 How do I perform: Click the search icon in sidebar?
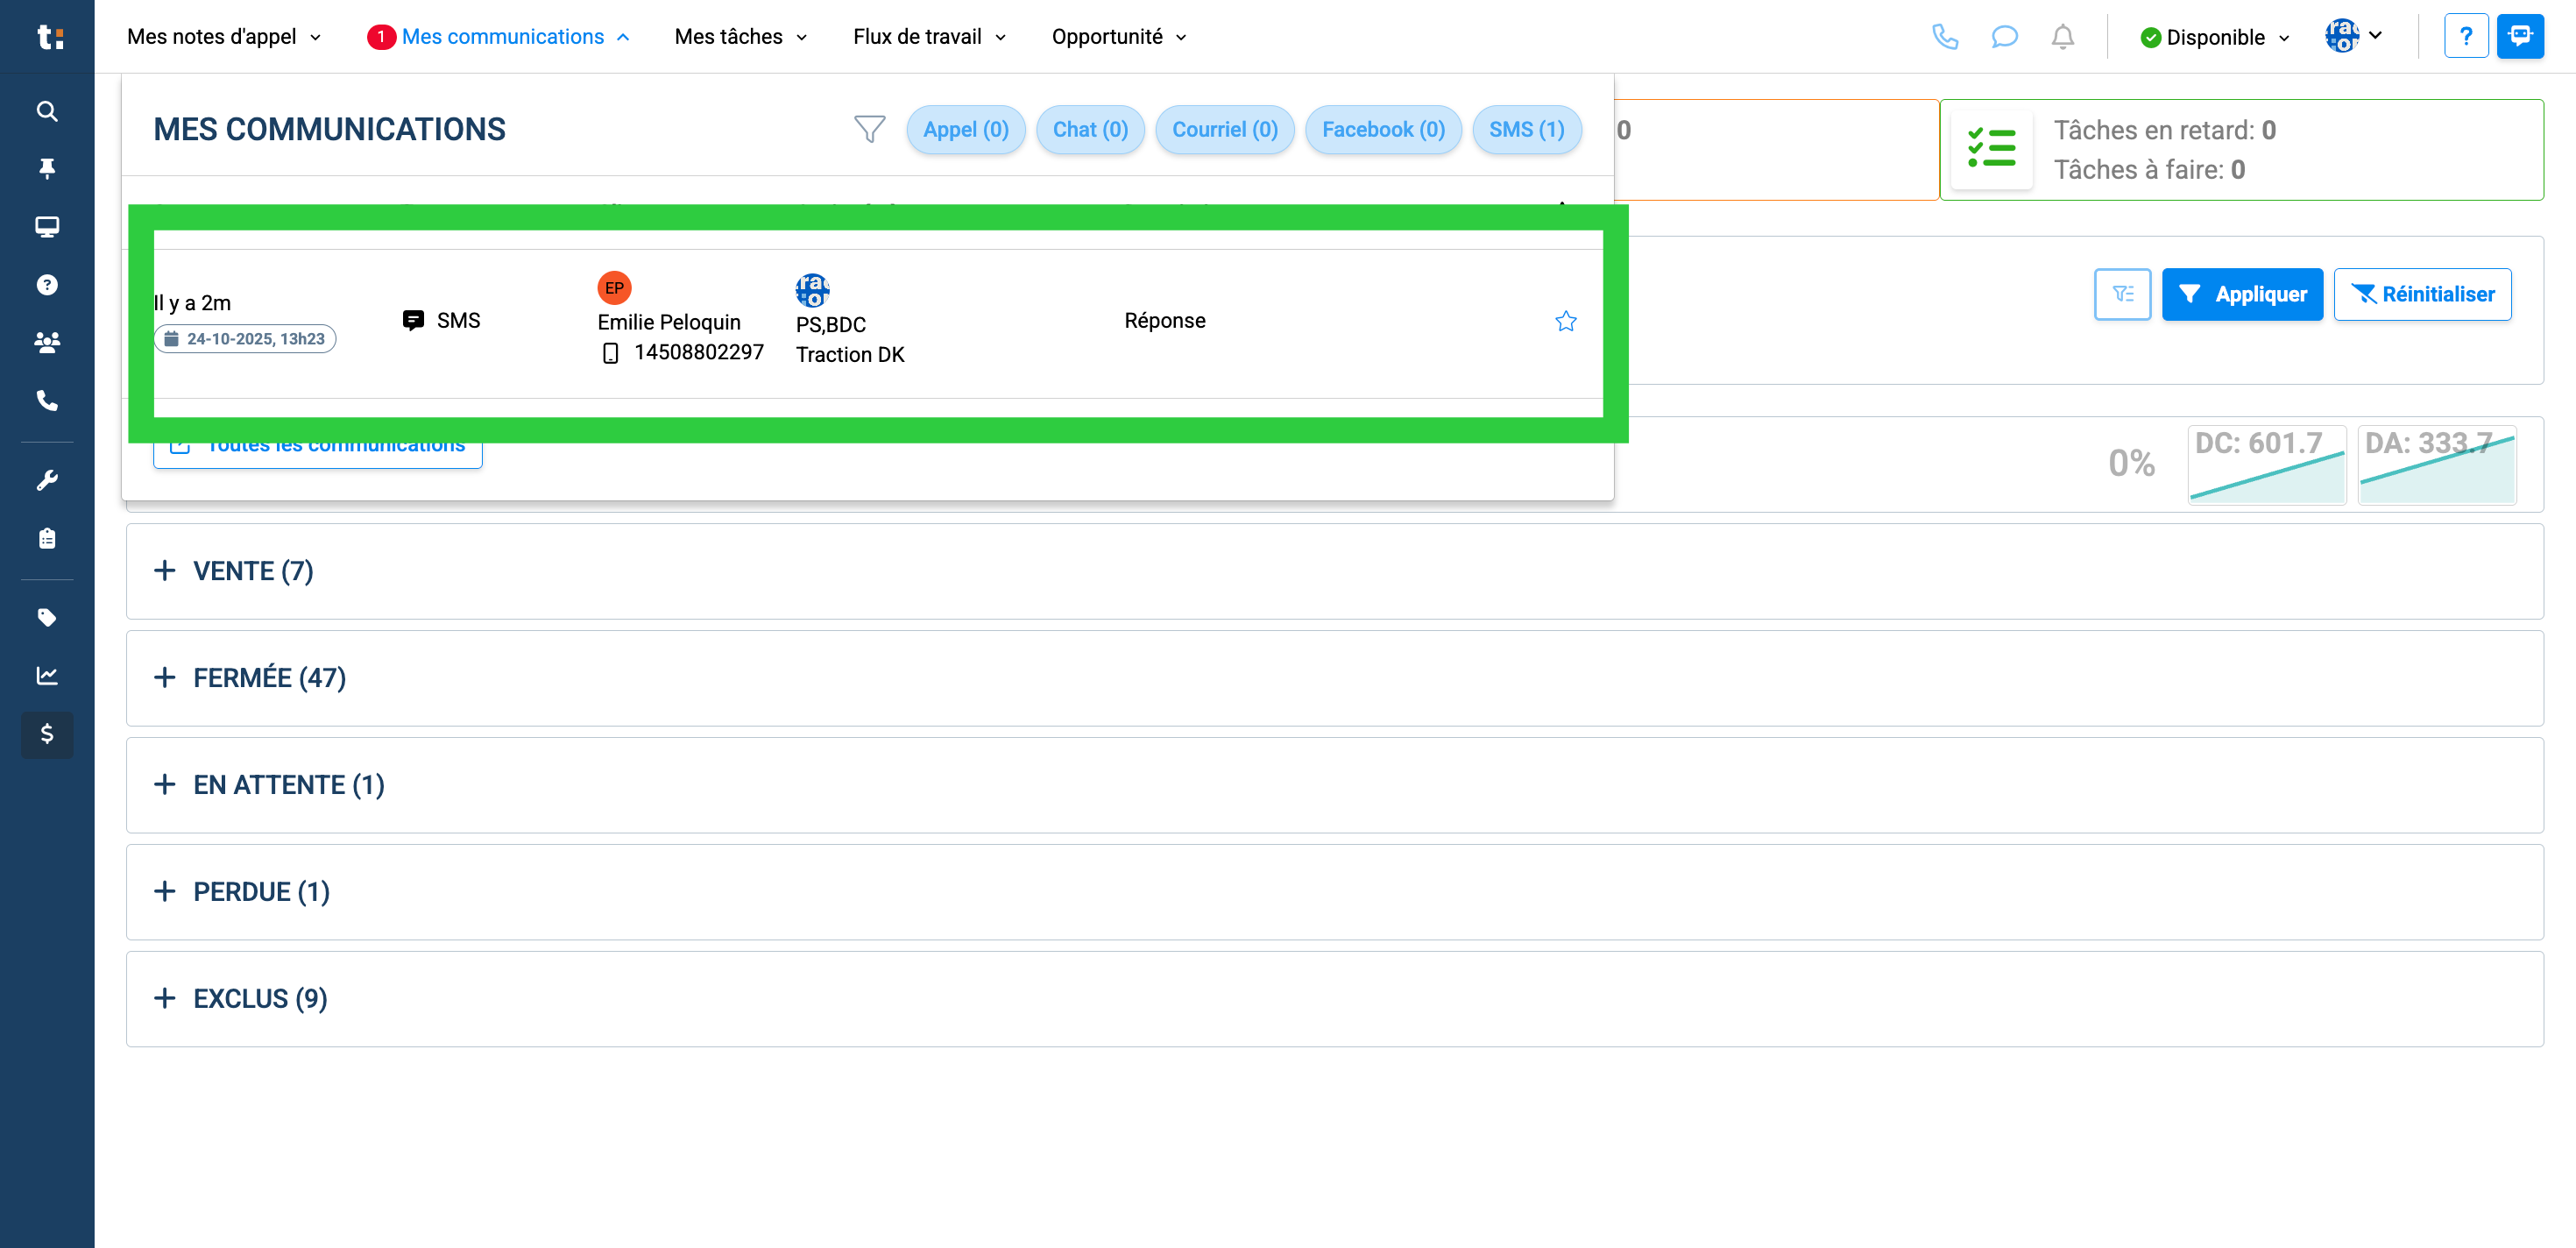click(x=47, y=111)
